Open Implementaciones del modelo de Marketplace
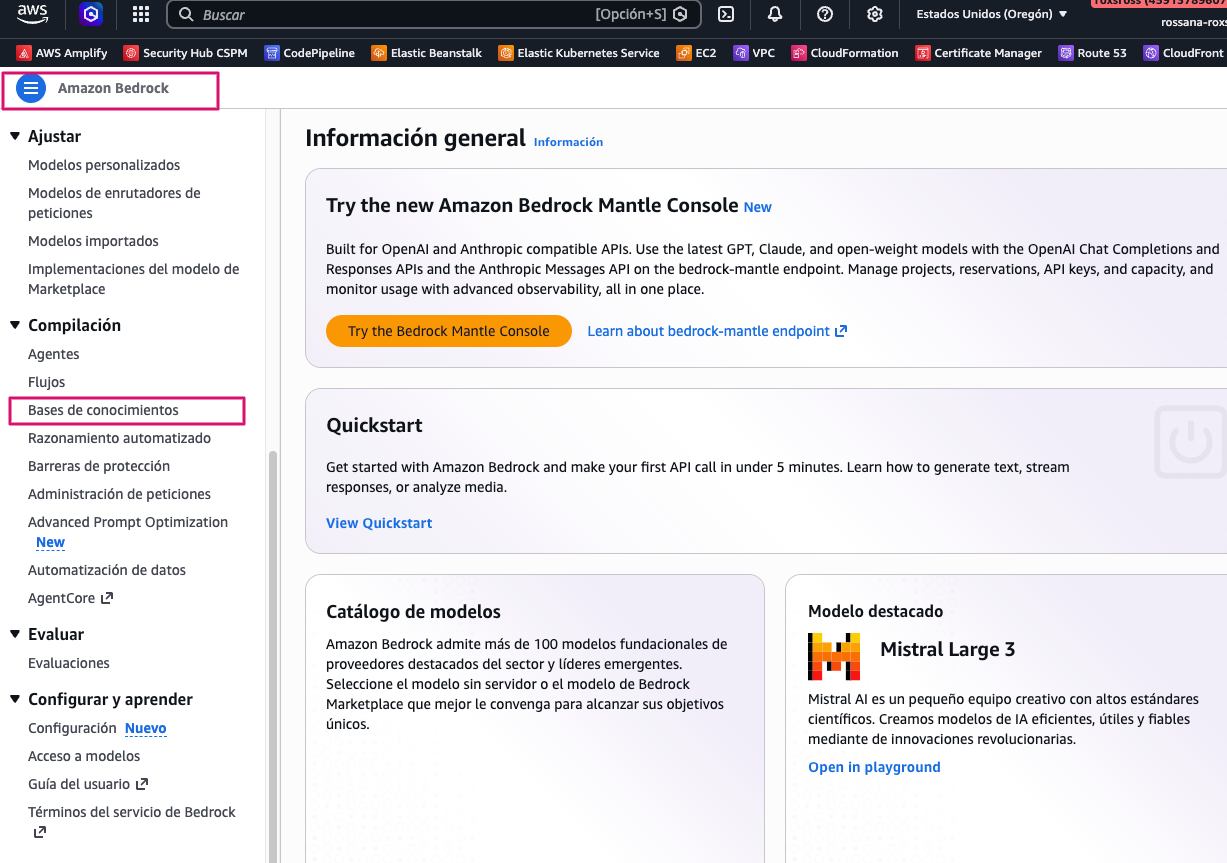 [x=134, y=279]
